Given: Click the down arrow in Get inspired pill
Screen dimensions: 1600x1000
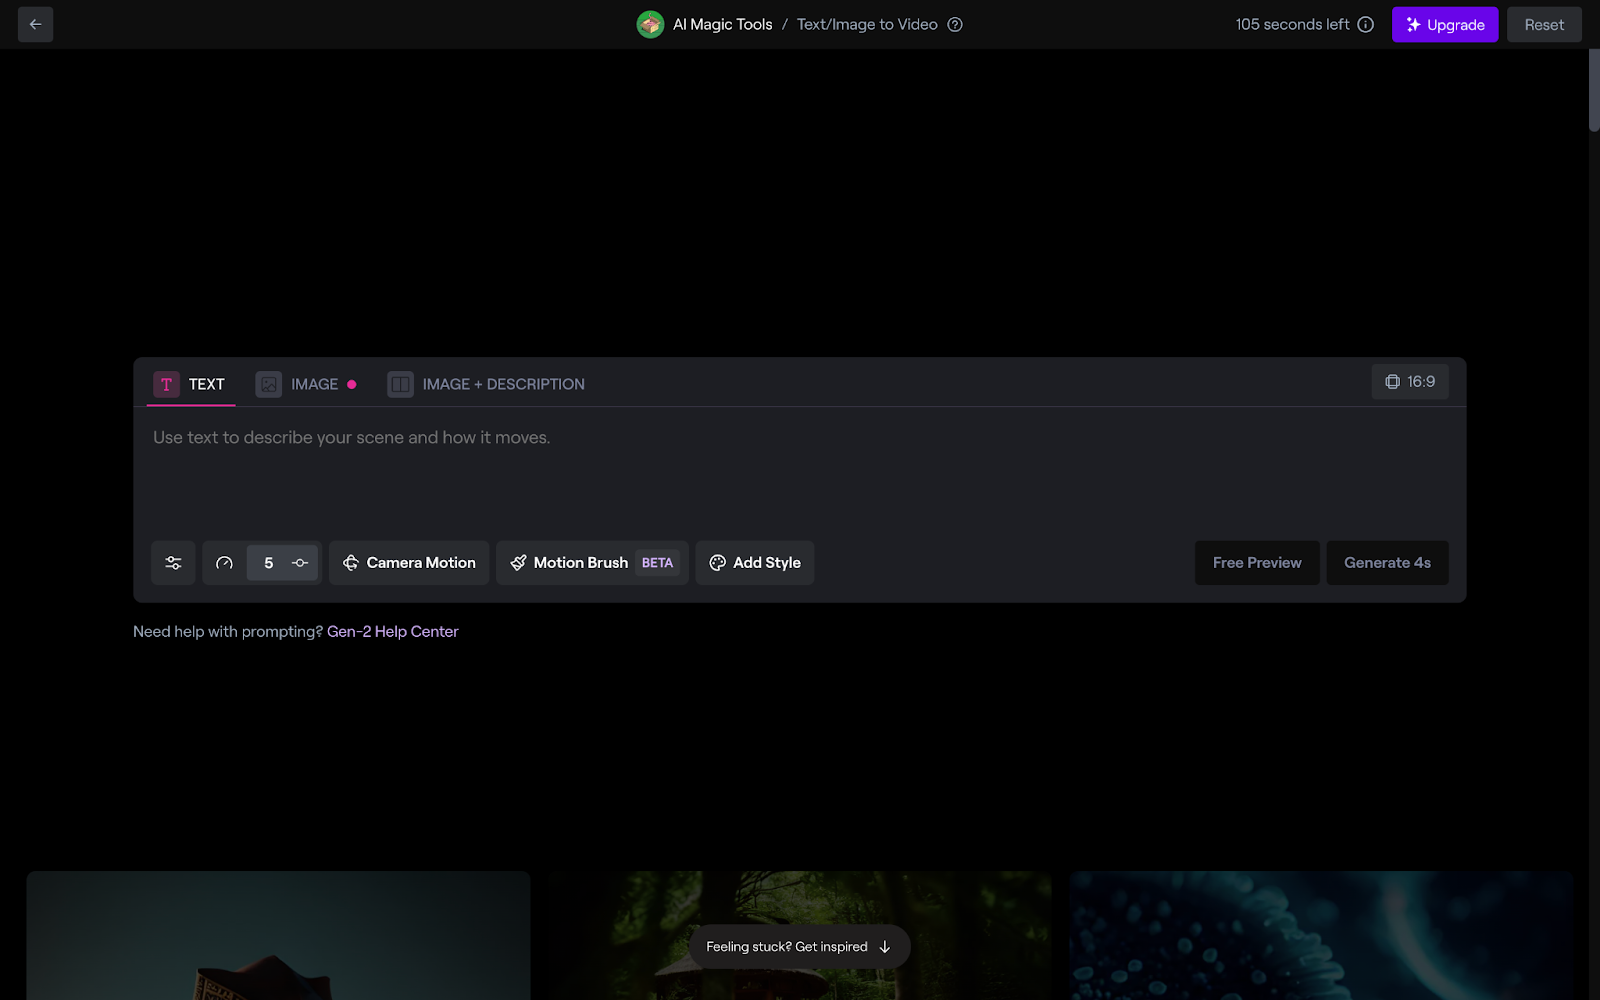Looking at the screenshot, I should [x=884, y=947].
